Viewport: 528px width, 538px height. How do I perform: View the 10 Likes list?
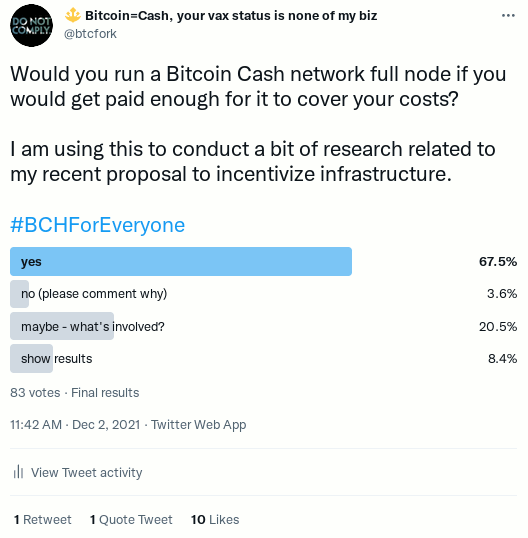pyautogui.click(x=215, y=519)
